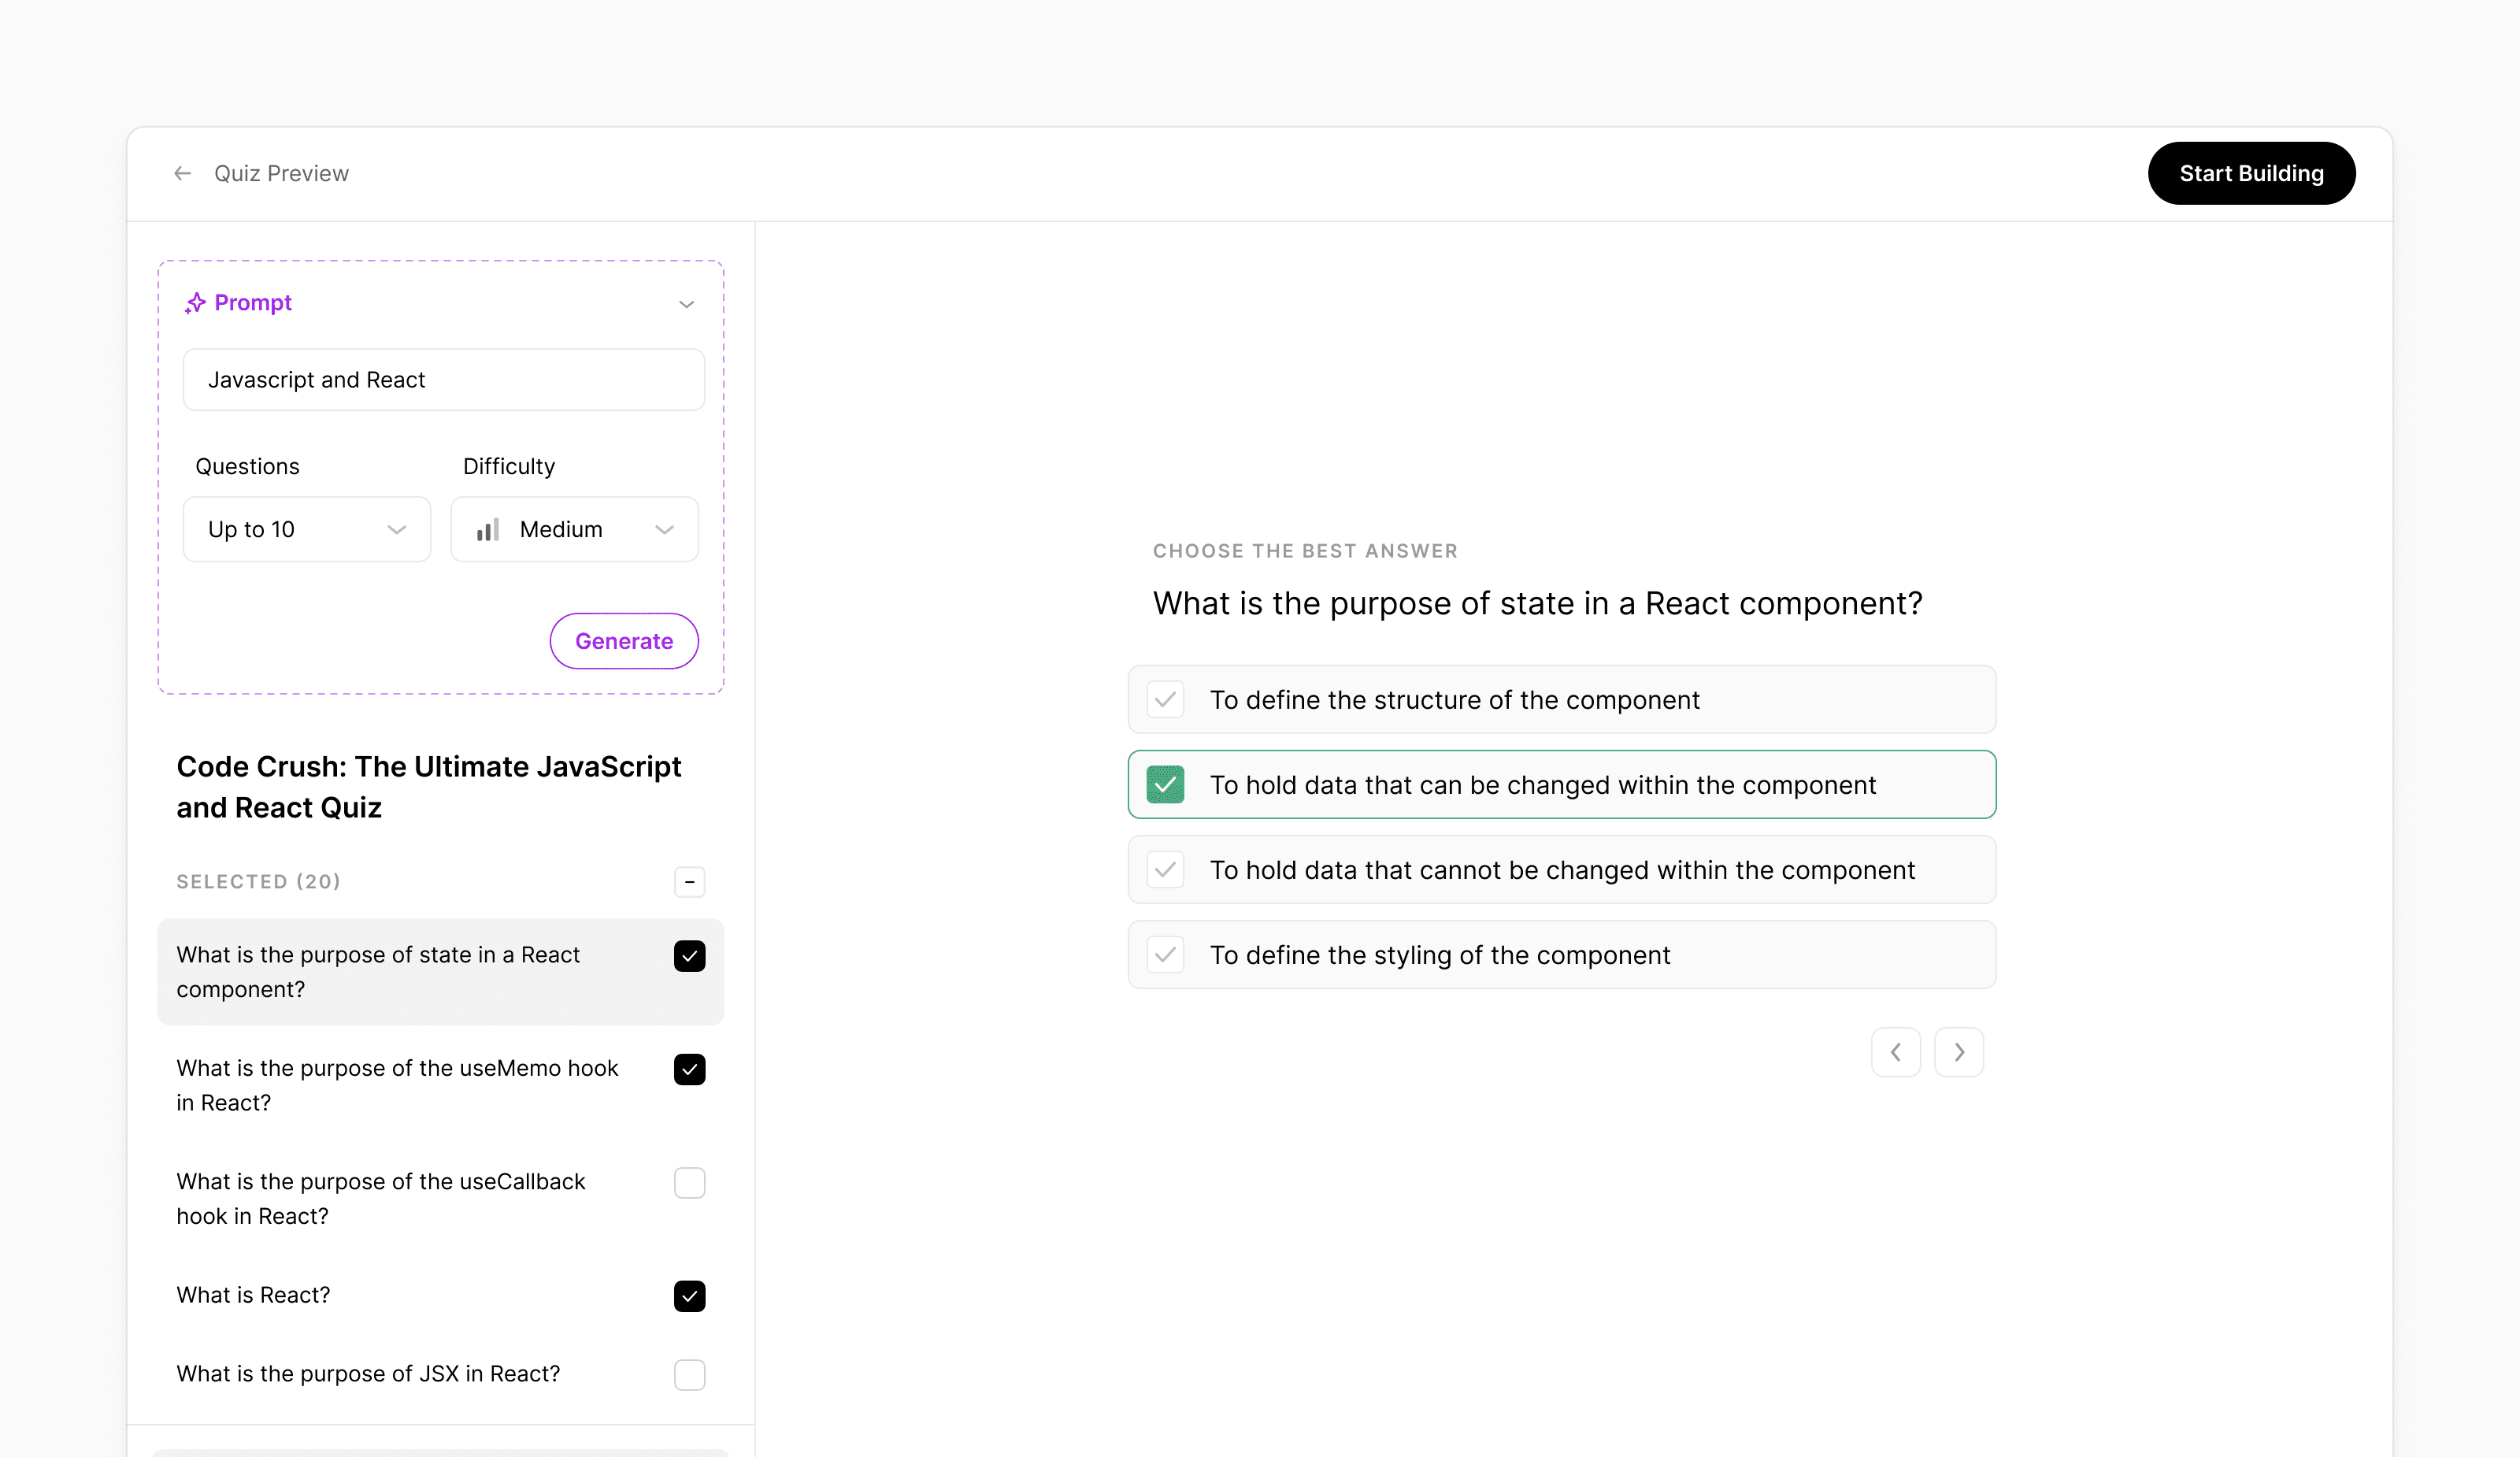Select the 'What is React?' question text

pyautogui.click(x=253, y=1295)
